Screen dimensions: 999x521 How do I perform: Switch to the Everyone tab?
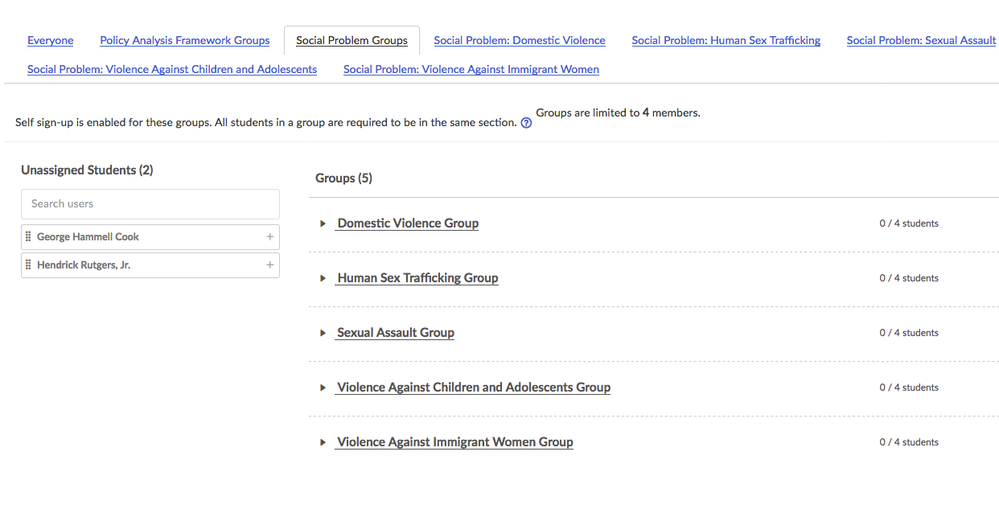click(x=50, y=41)
